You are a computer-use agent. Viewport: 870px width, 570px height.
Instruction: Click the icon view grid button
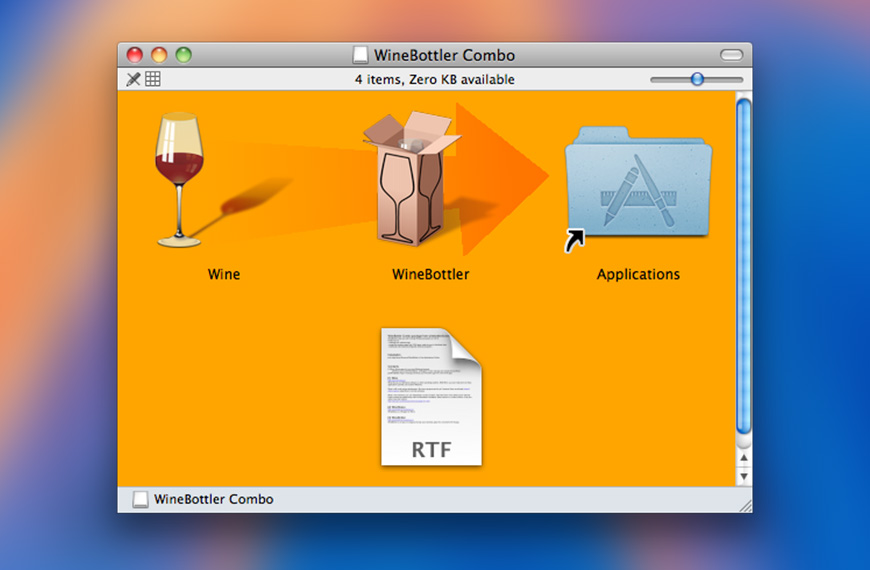click(x=153, y=79)
